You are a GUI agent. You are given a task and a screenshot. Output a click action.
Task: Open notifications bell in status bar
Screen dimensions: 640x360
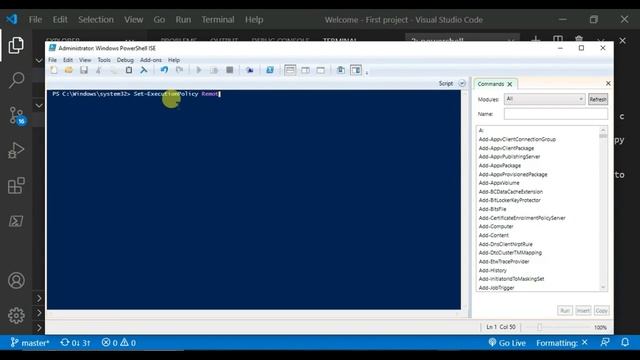tap(625, 342)
